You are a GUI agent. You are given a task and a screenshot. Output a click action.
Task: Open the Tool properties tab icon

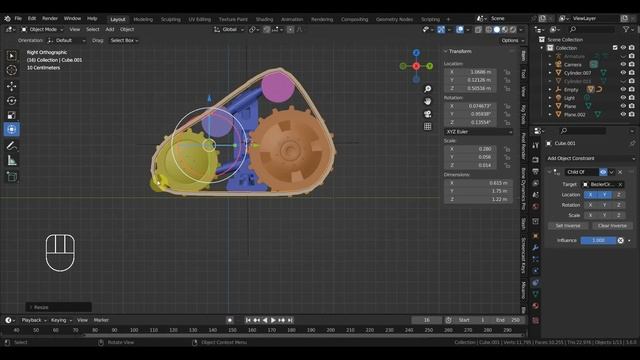pyautogui.click(x=536, y=146)
